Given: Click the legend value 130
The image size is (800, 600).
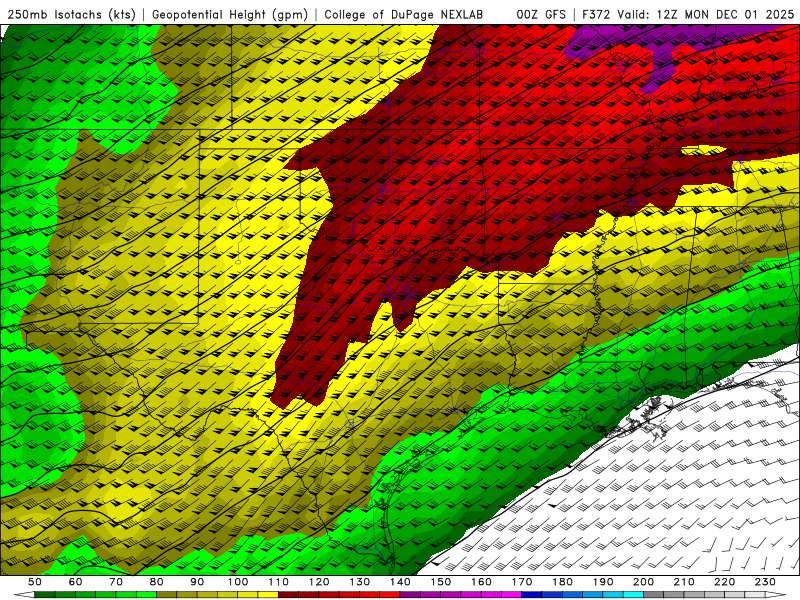Looking at the screenshot, I should (x=360, y=582).
